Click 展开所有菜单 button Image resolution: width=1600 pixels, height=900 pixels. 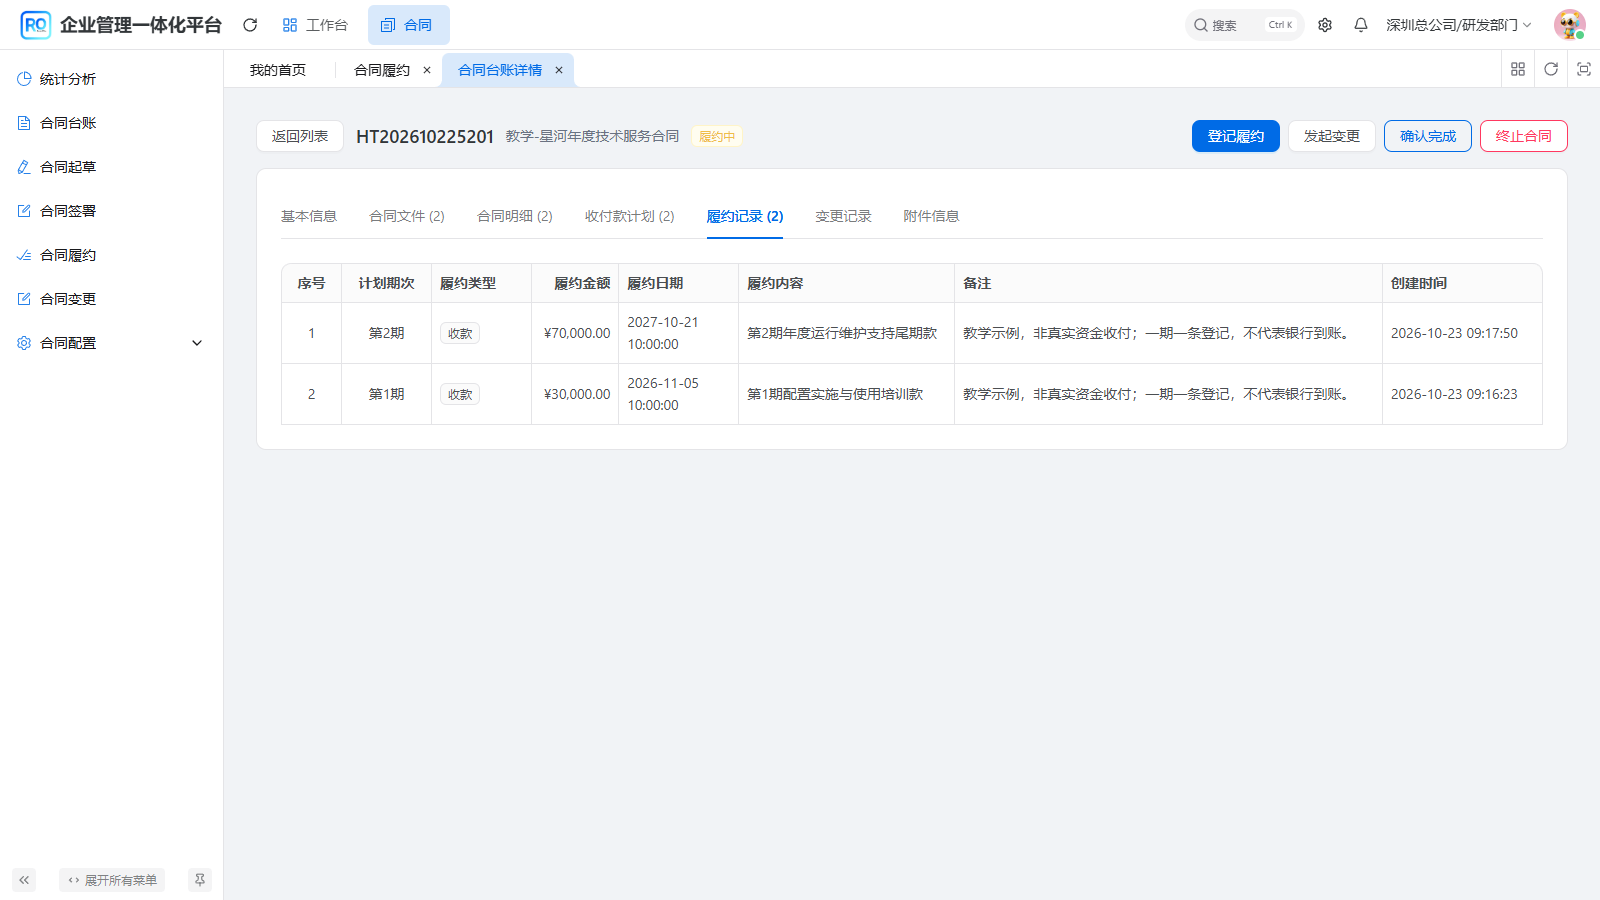pyautogui.click(x=112, y=880)
